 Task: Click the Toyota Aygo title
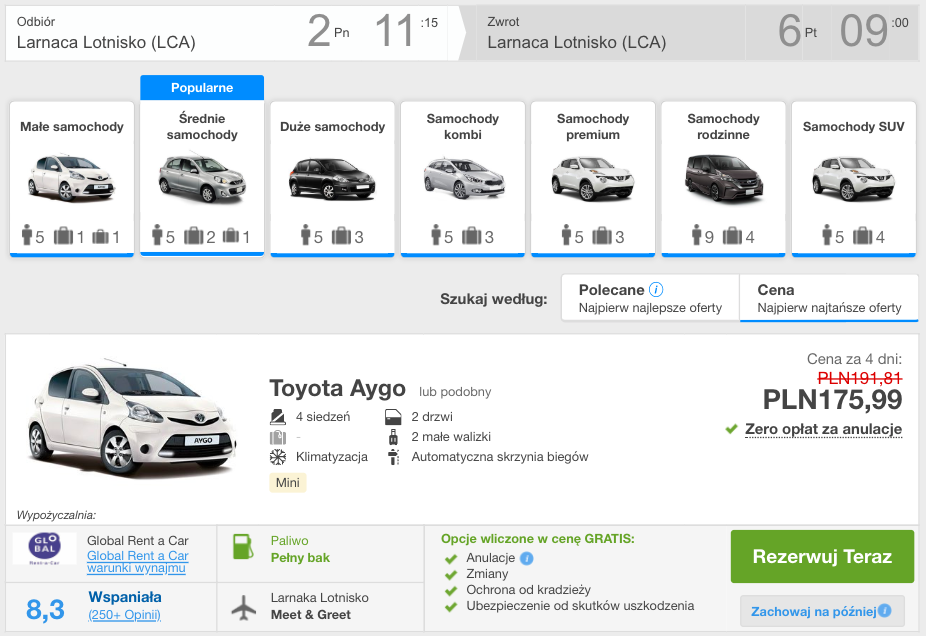(x=337, y=388)
